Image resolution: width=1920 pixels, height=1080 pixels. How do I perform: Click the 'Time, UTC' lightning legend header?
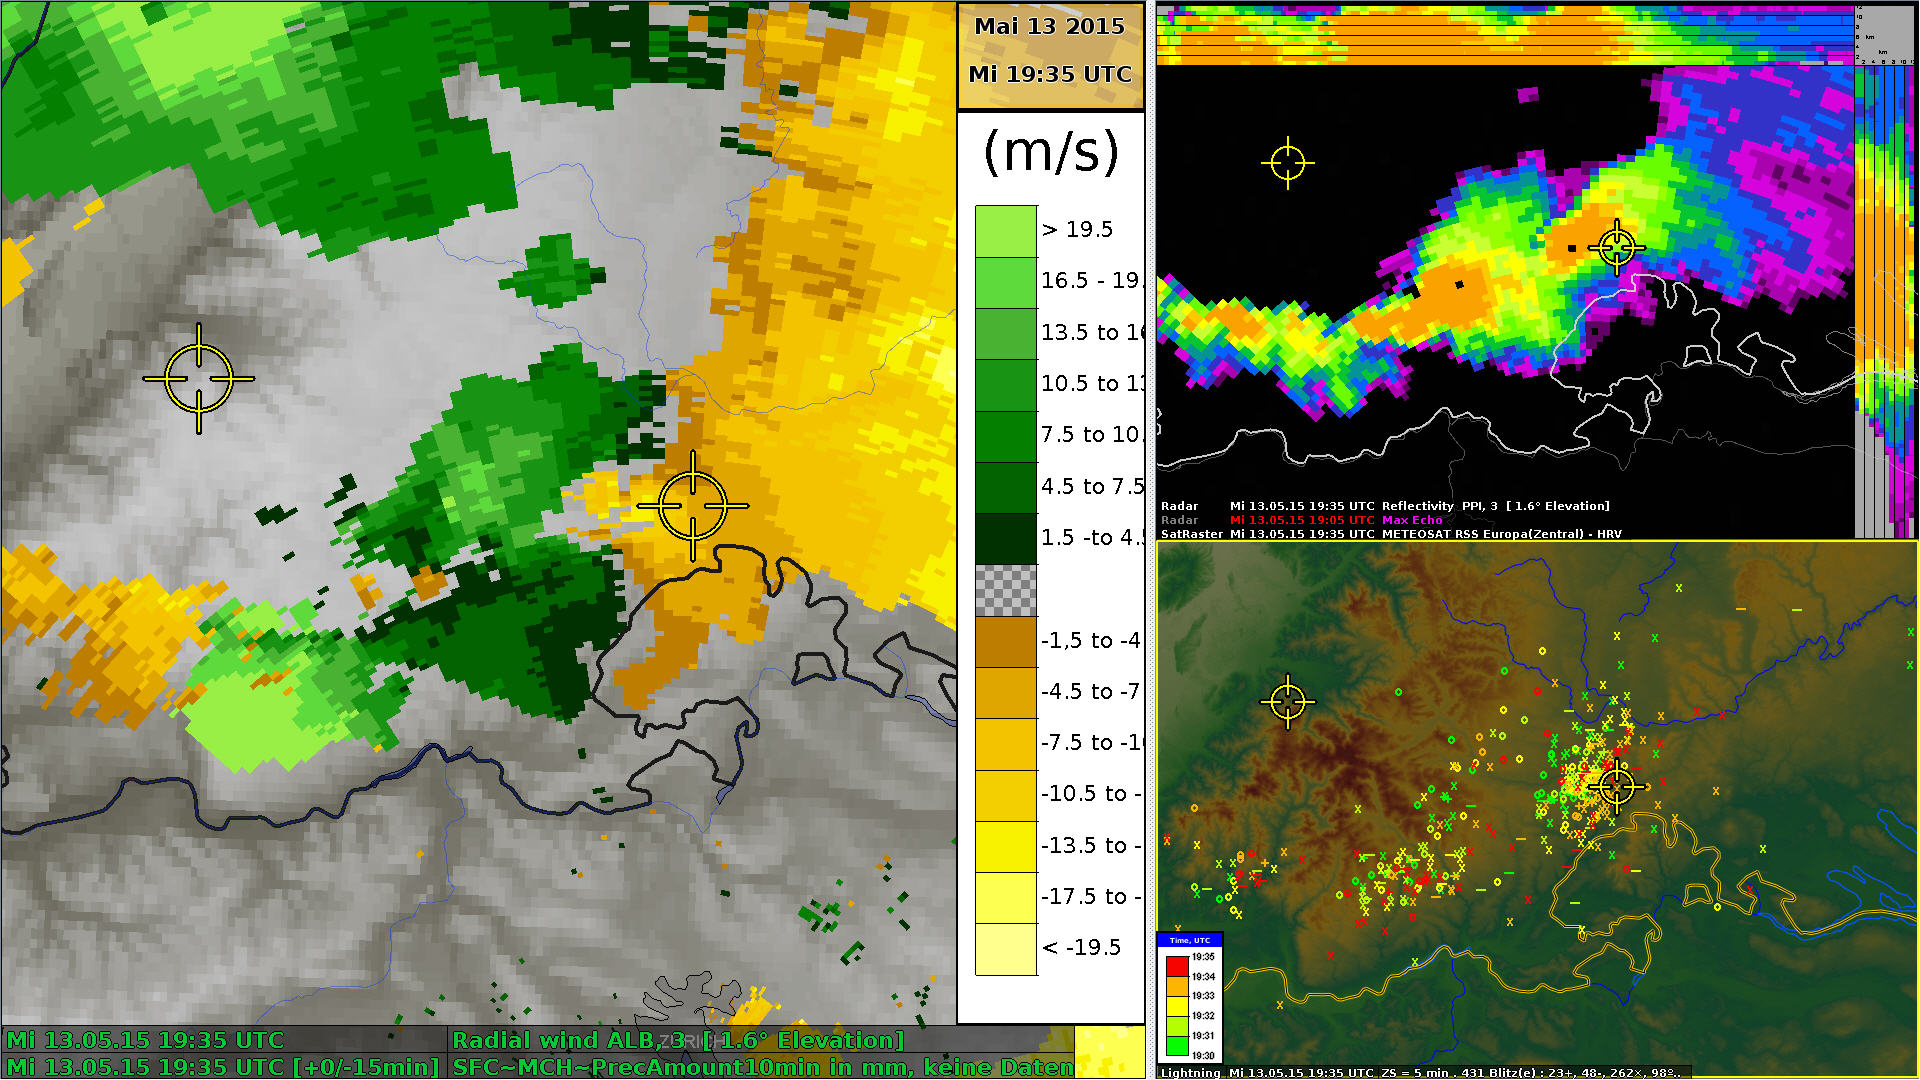1189,940
